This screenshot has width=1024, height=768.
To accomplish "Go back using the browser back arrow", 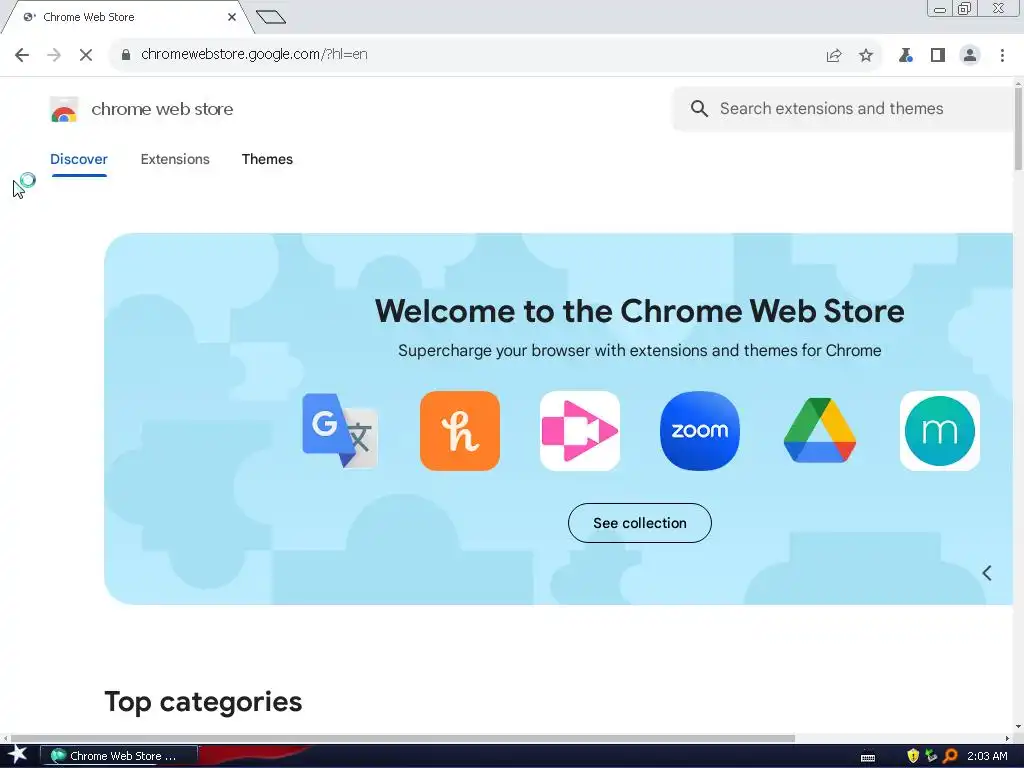I will click(22, 55).
